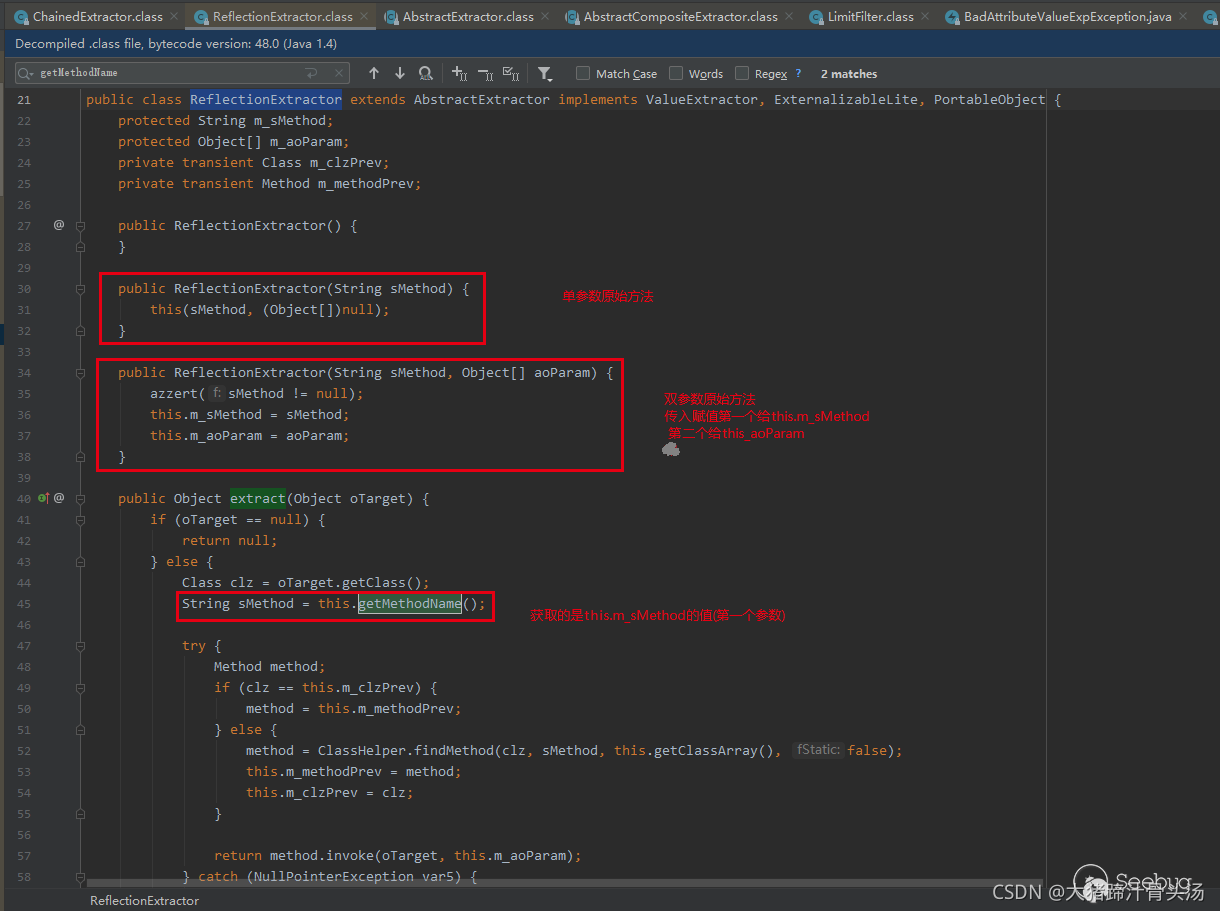Click Add Selection for Next Occurrence icon
This screenshot has height=911, width=1220.
point(460,74)
